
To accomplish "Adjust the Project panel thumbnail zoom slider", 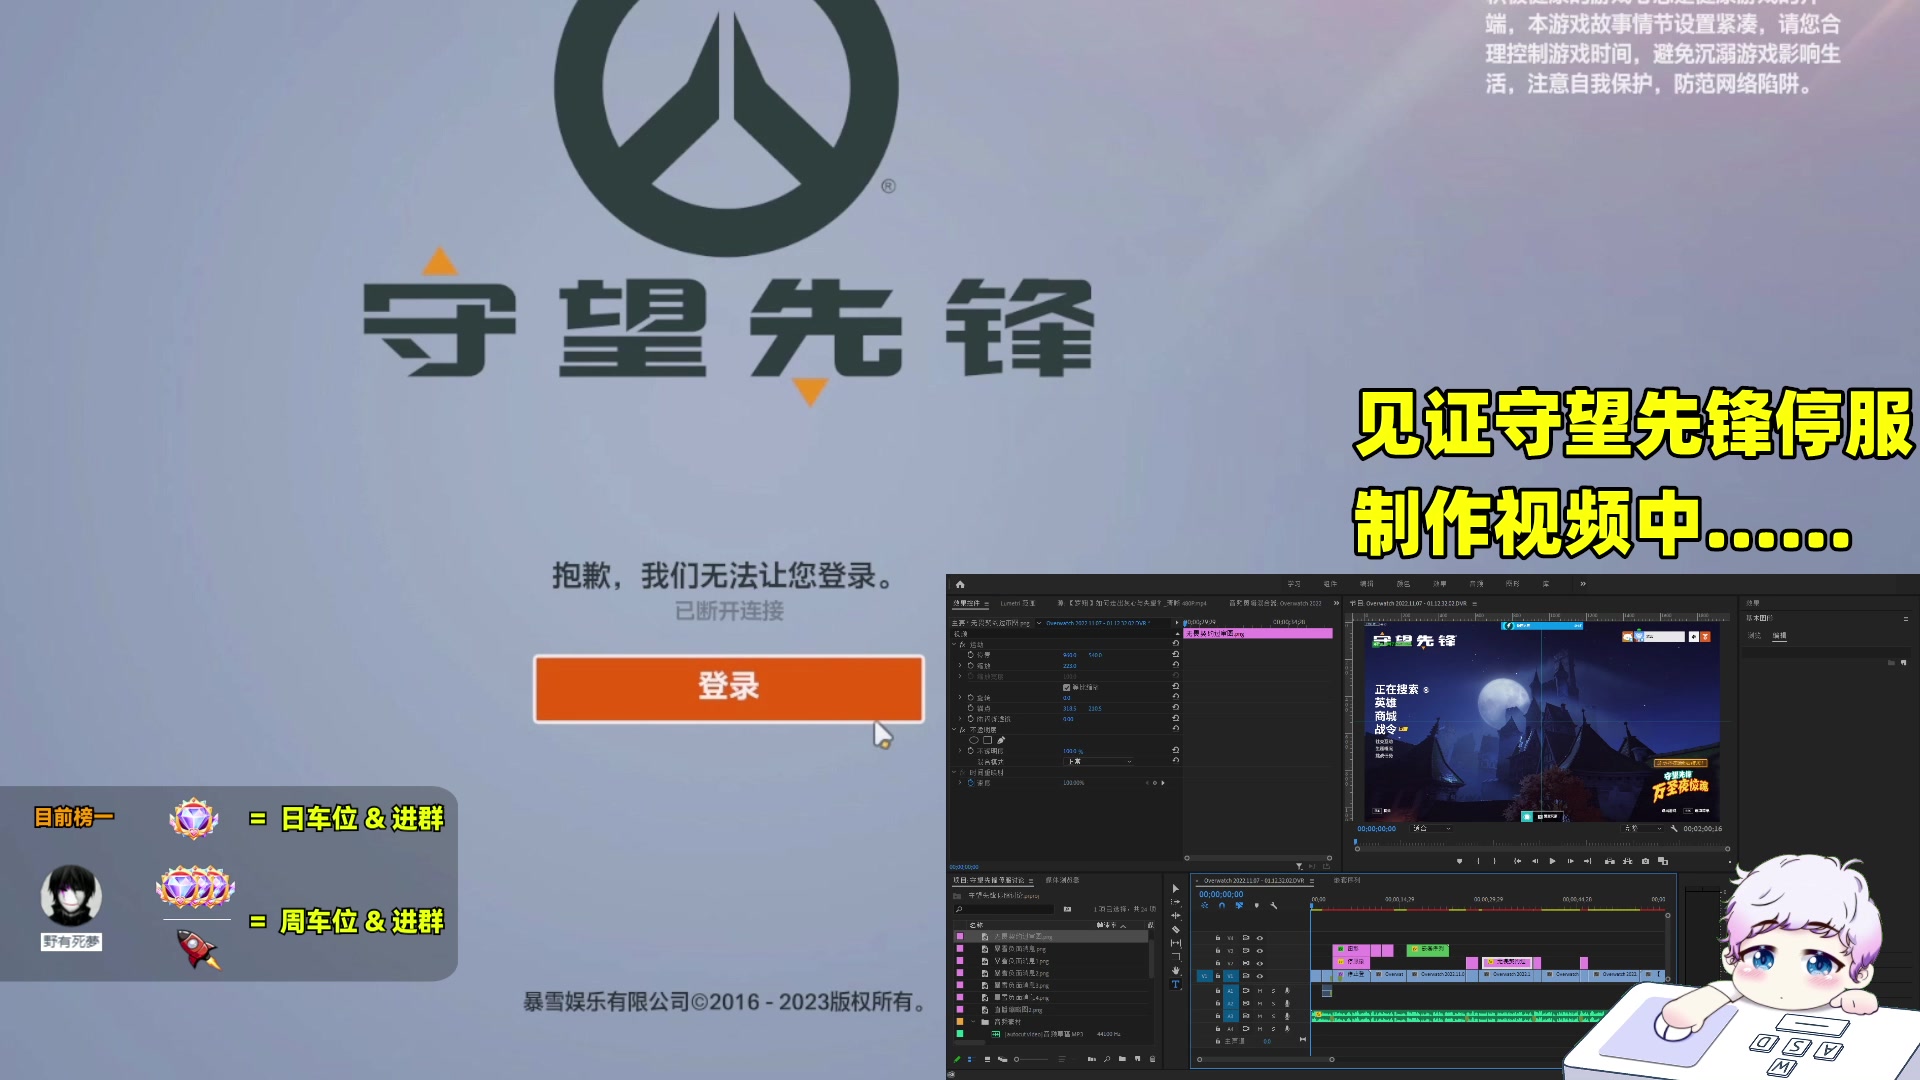I will 1031,1059.
